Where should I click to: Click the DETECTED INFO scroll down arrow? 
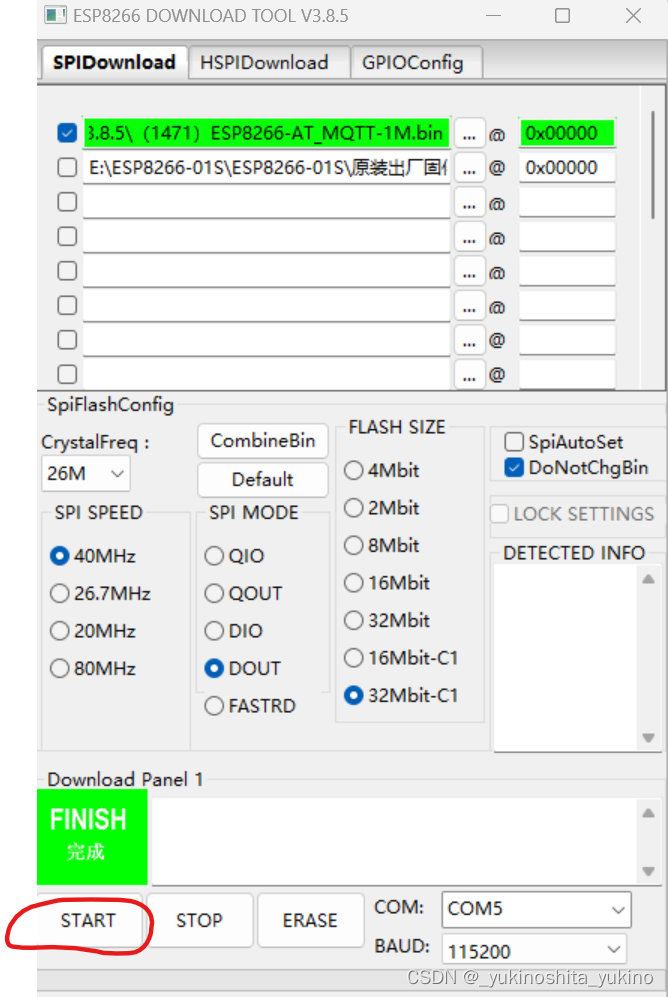648,738
